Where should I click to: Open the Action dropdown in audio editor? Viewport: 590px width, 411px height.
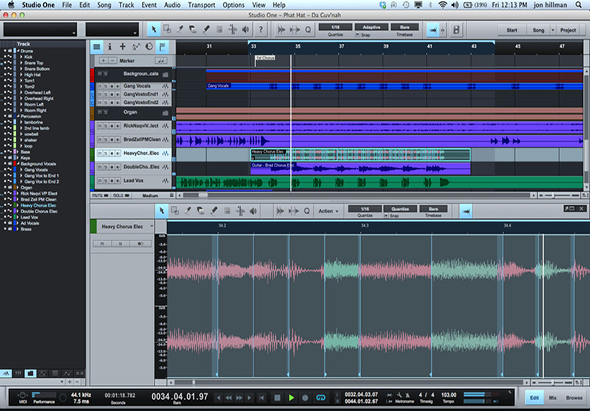[328, 211]
